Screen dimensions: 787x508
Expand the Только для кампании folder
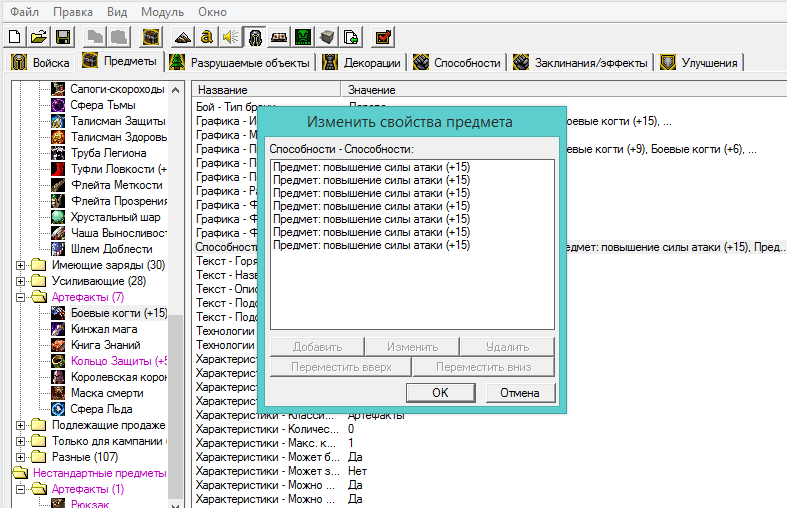20,441
